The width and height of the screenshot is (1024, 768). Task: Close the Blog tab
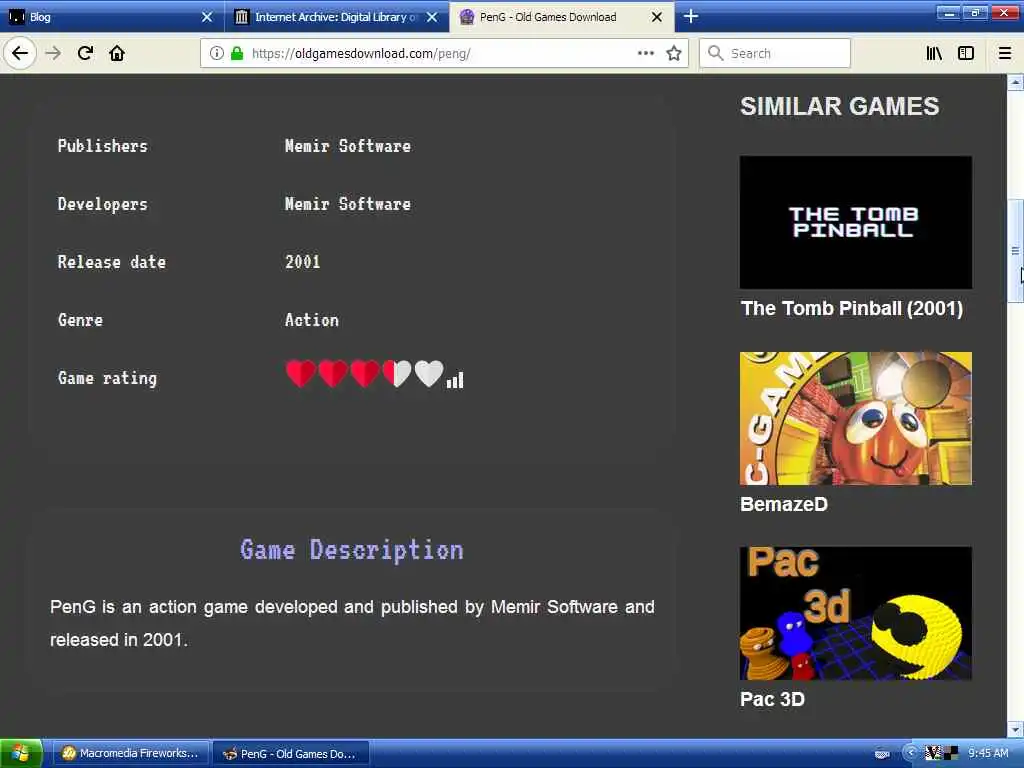click(x=207, y=17)
